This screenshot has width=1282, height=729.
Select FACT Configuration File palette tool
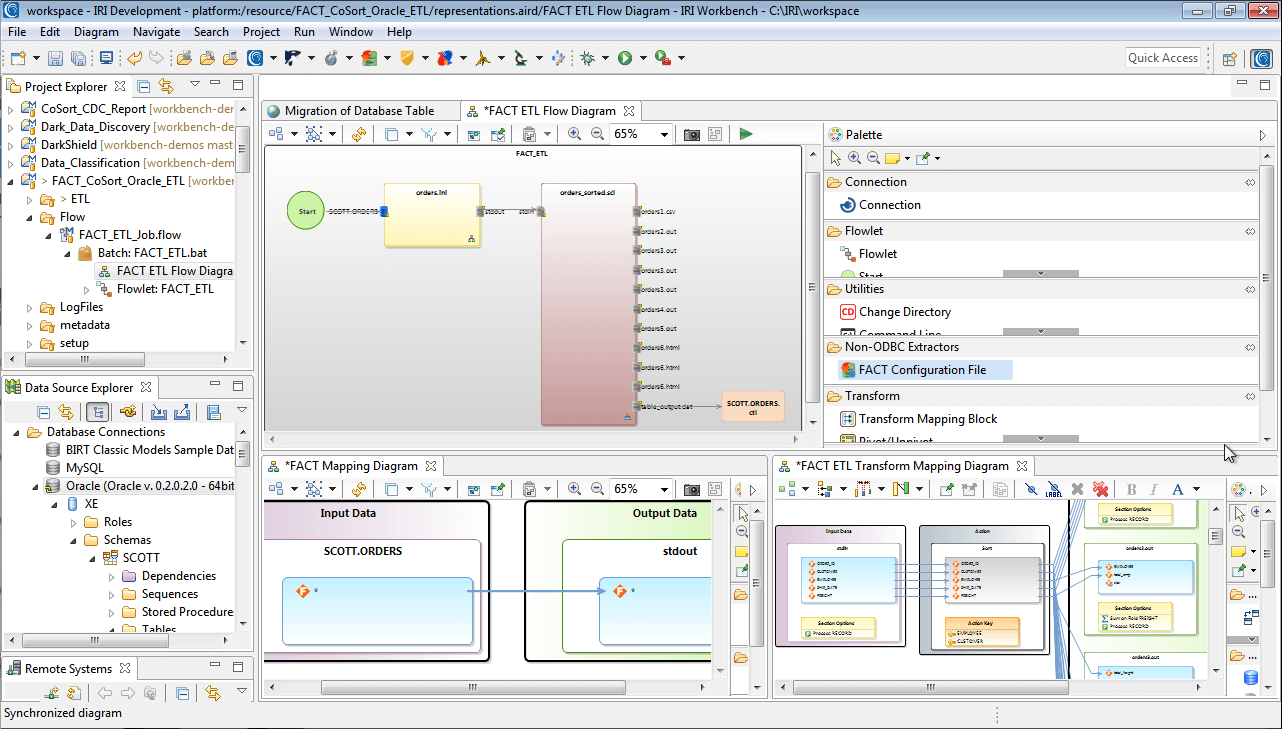[921, 370]
